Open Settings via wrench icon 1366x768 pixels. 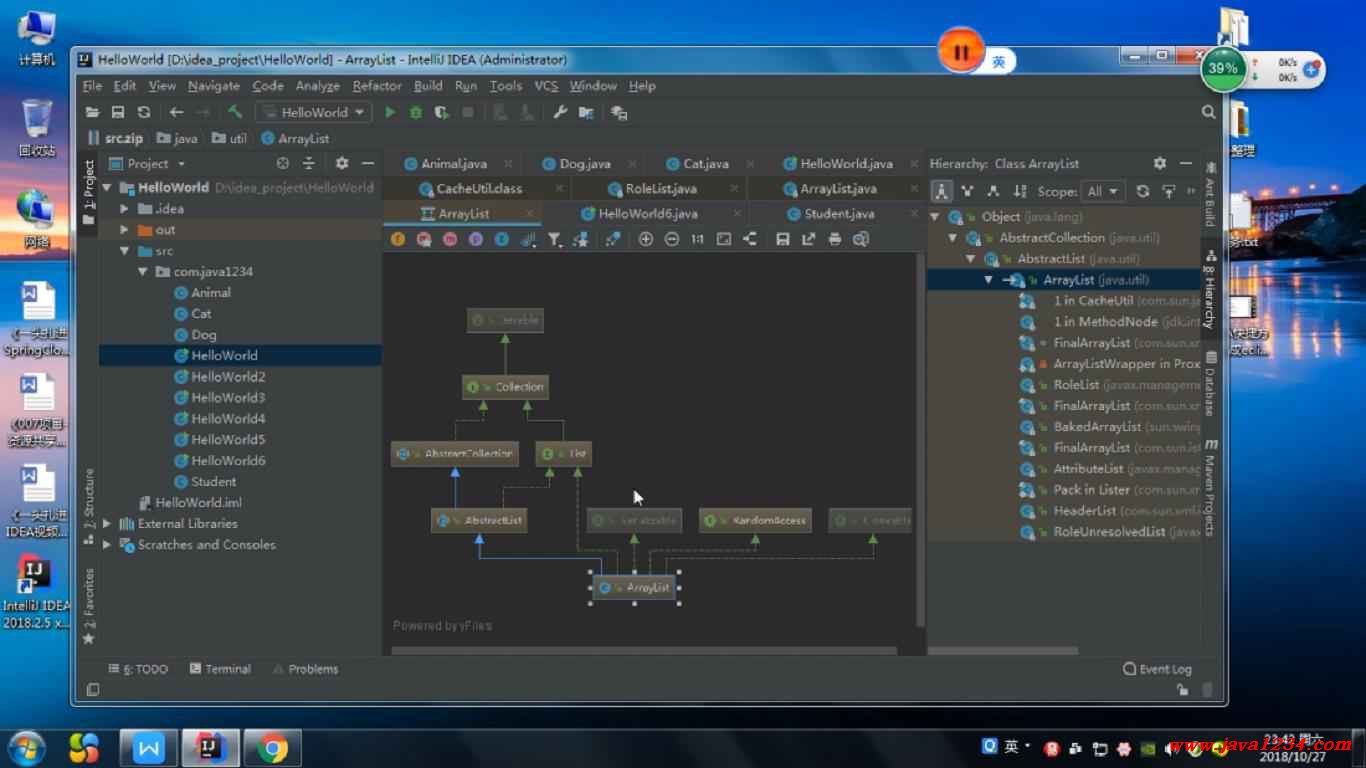tap(560, 112)
